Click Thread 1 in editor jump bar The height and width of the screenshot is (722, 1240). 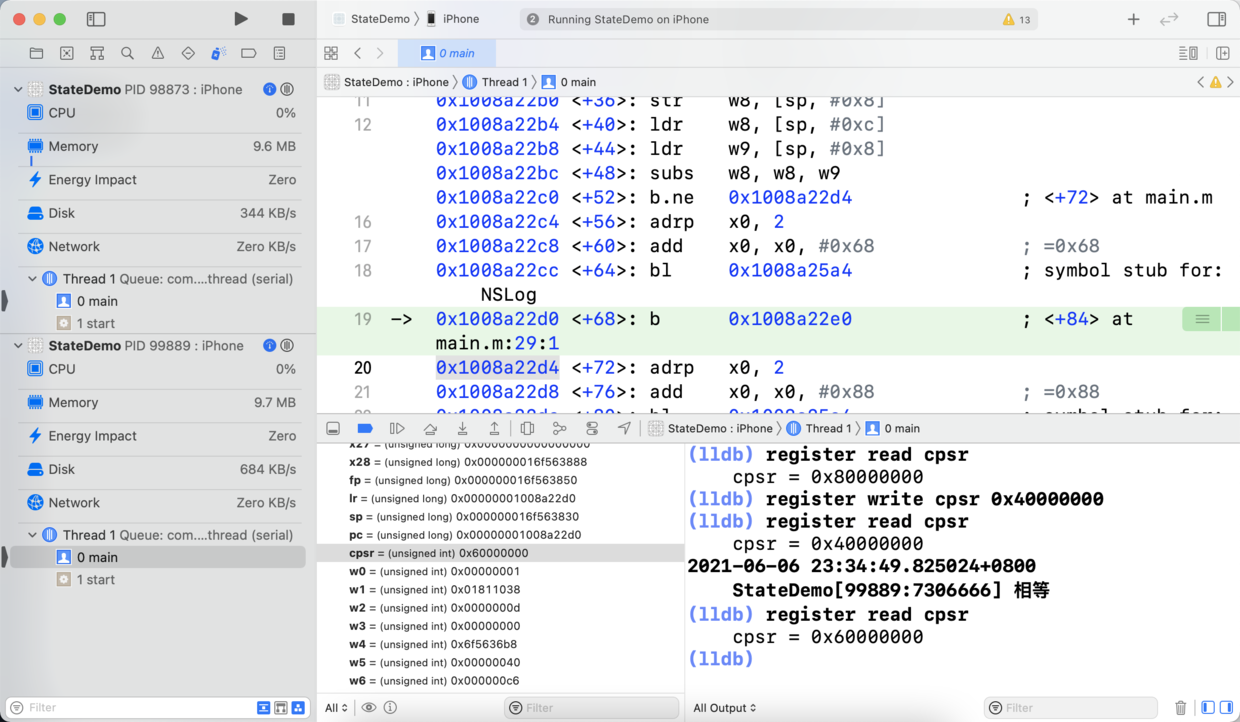pyautogui.click(x=495, y=82)
